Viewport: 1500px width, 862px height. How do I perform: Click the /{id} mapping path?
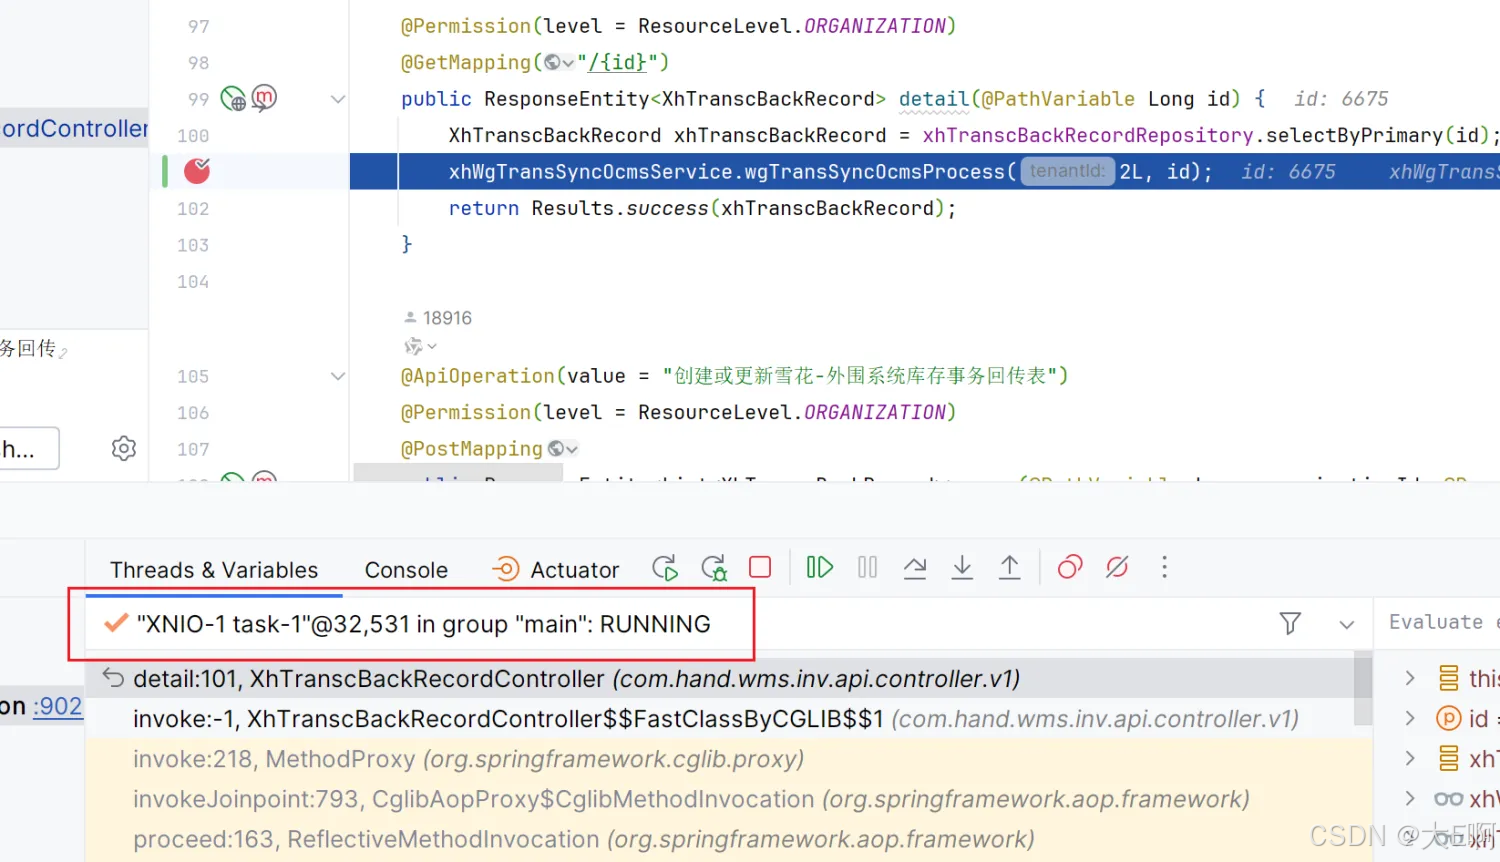point(617,62)
